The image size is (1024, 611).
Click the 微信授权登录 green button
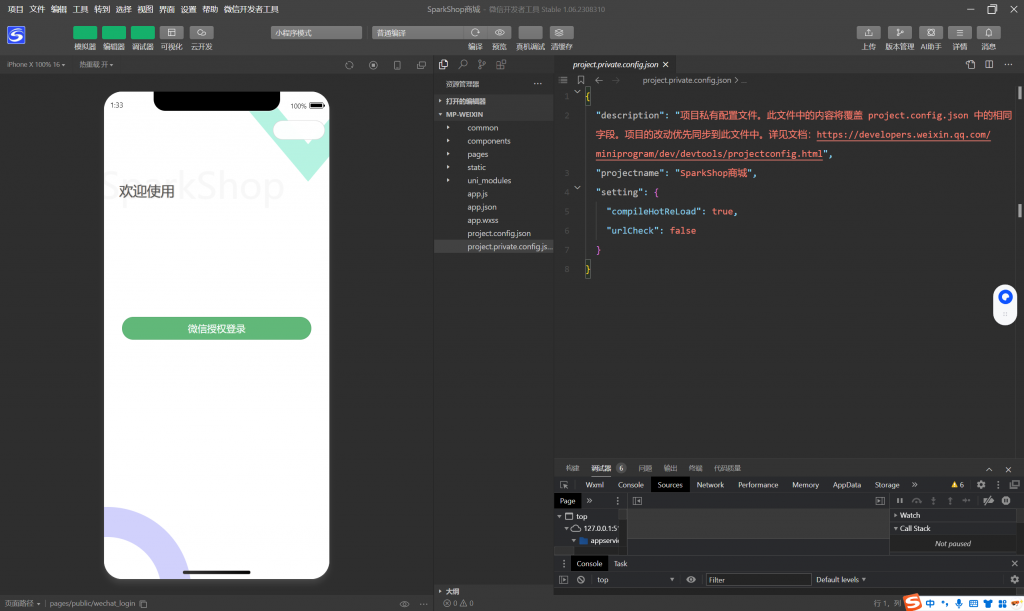tap(216, 329)
